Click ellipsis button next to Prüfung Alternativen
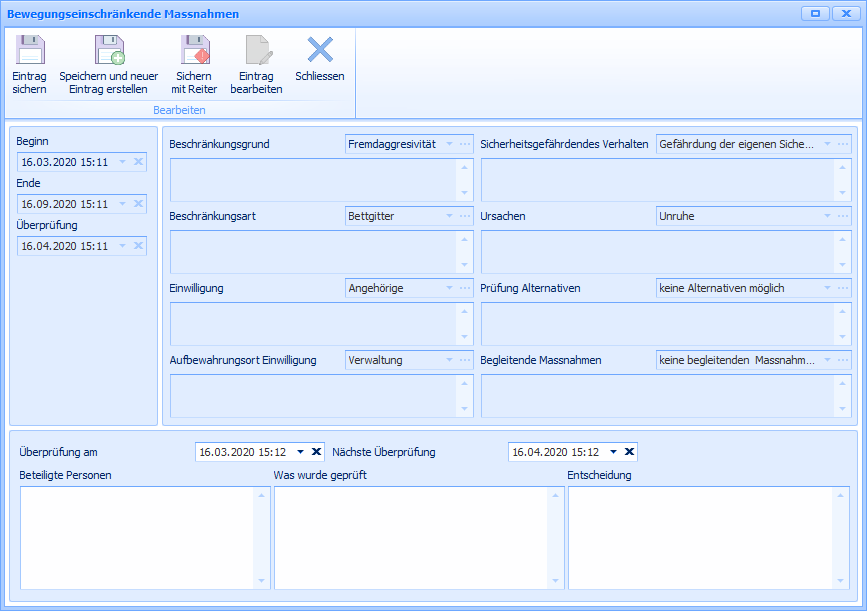 [843, 288]
